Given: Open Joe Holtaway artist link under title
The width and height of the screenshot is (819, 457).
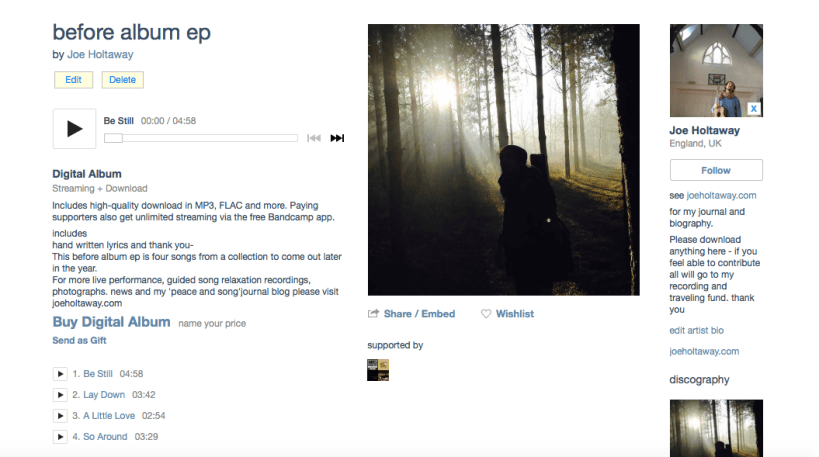Looking at the screenshot, I should tap(100, 54).
